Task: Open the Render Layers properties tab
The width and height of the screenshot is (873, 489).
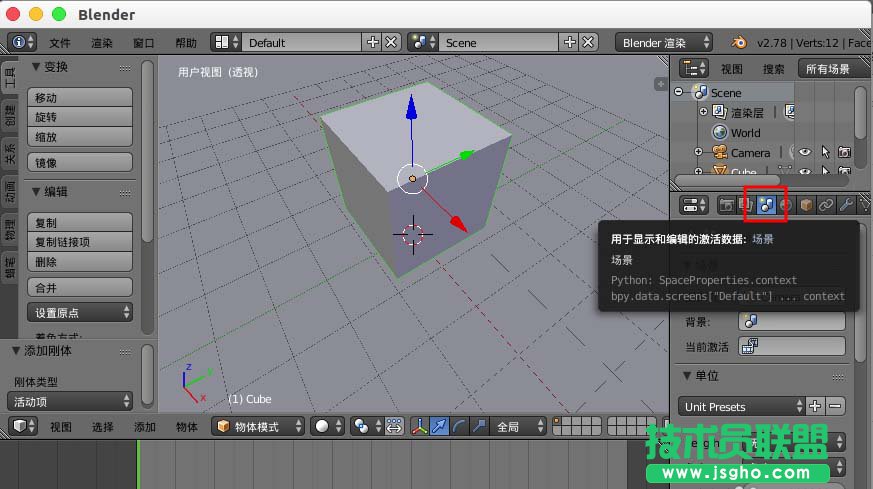Action: pyautogui.click(x=746, y=205)
